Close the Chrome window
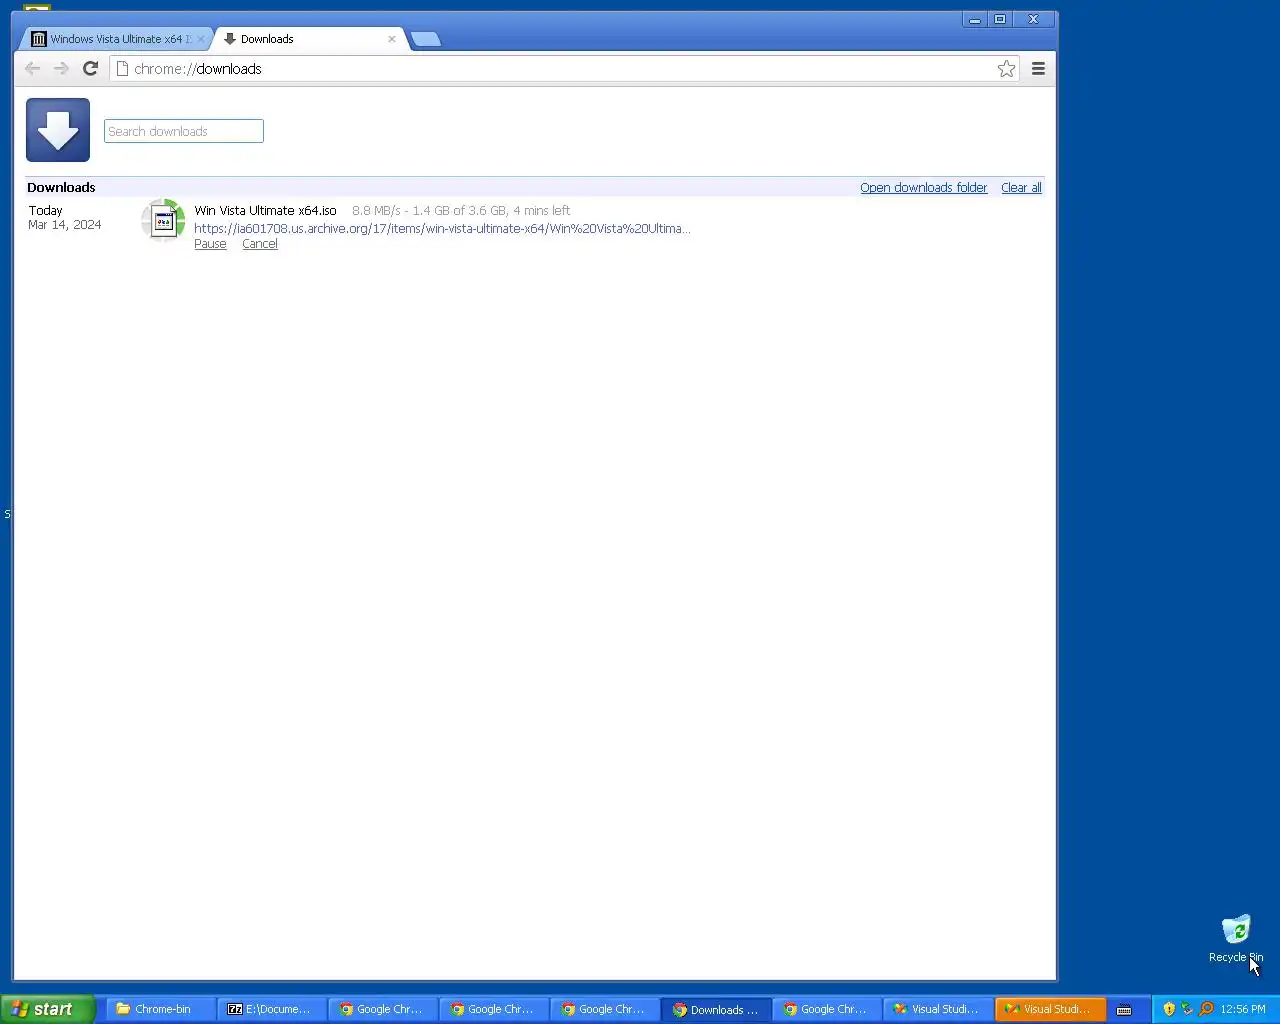Image resolution: width=1280 pixels, height=1024 pixels. (x=1033, y=19)
